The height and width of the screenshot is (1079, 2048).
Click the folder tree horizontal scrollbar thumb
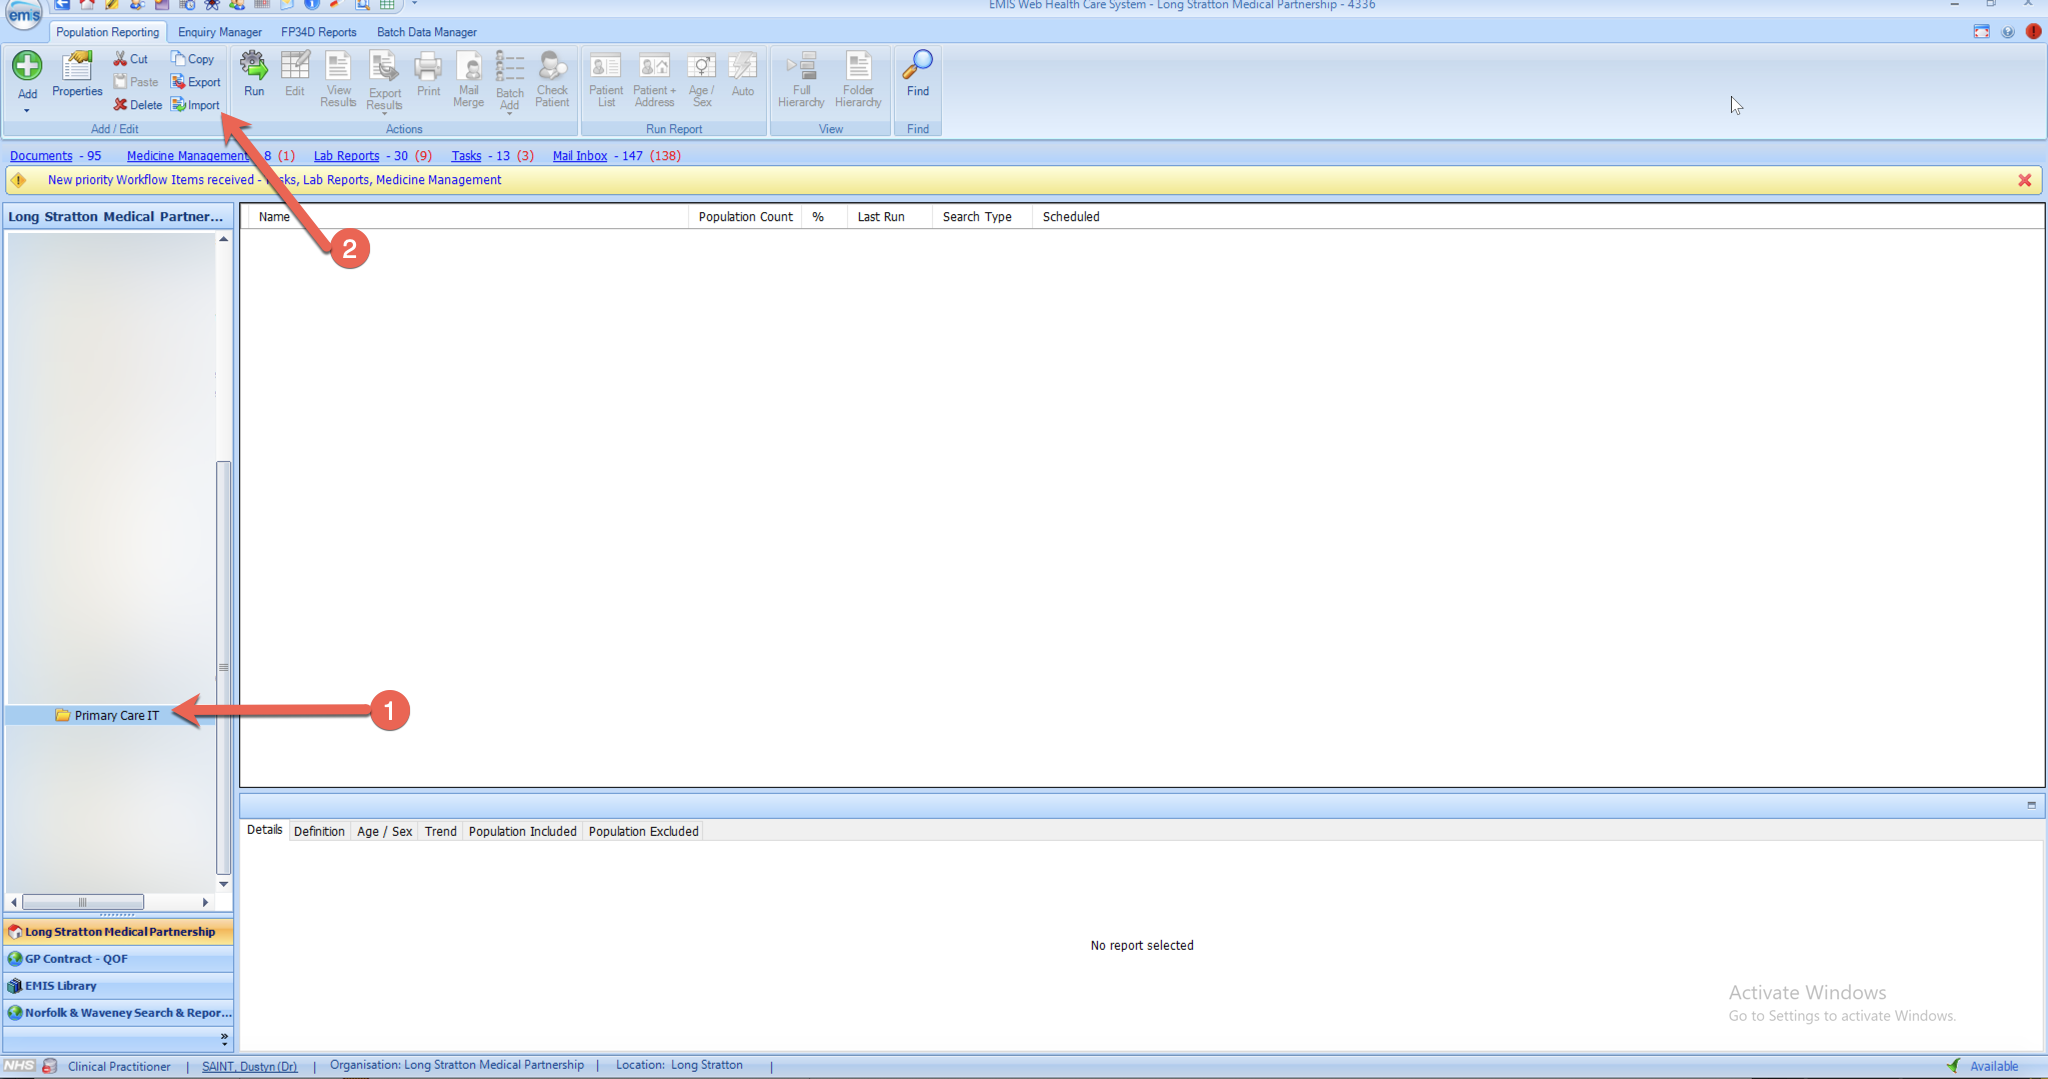click(x=83, y=902)
